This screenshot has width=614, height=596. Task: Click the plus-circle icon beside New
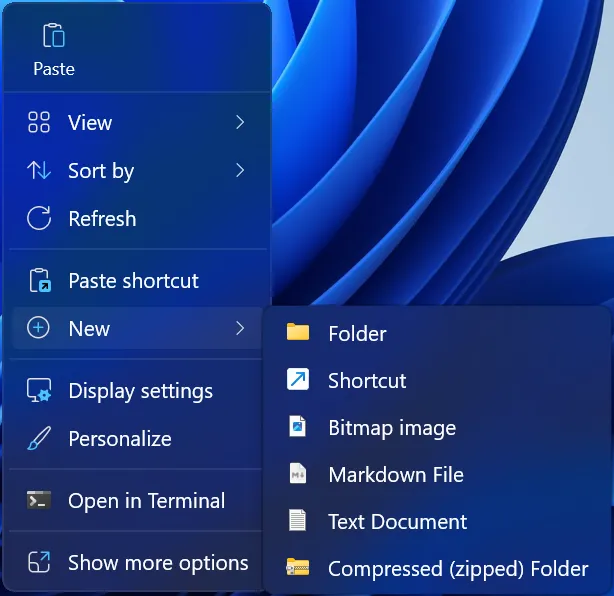pos(39,329)
